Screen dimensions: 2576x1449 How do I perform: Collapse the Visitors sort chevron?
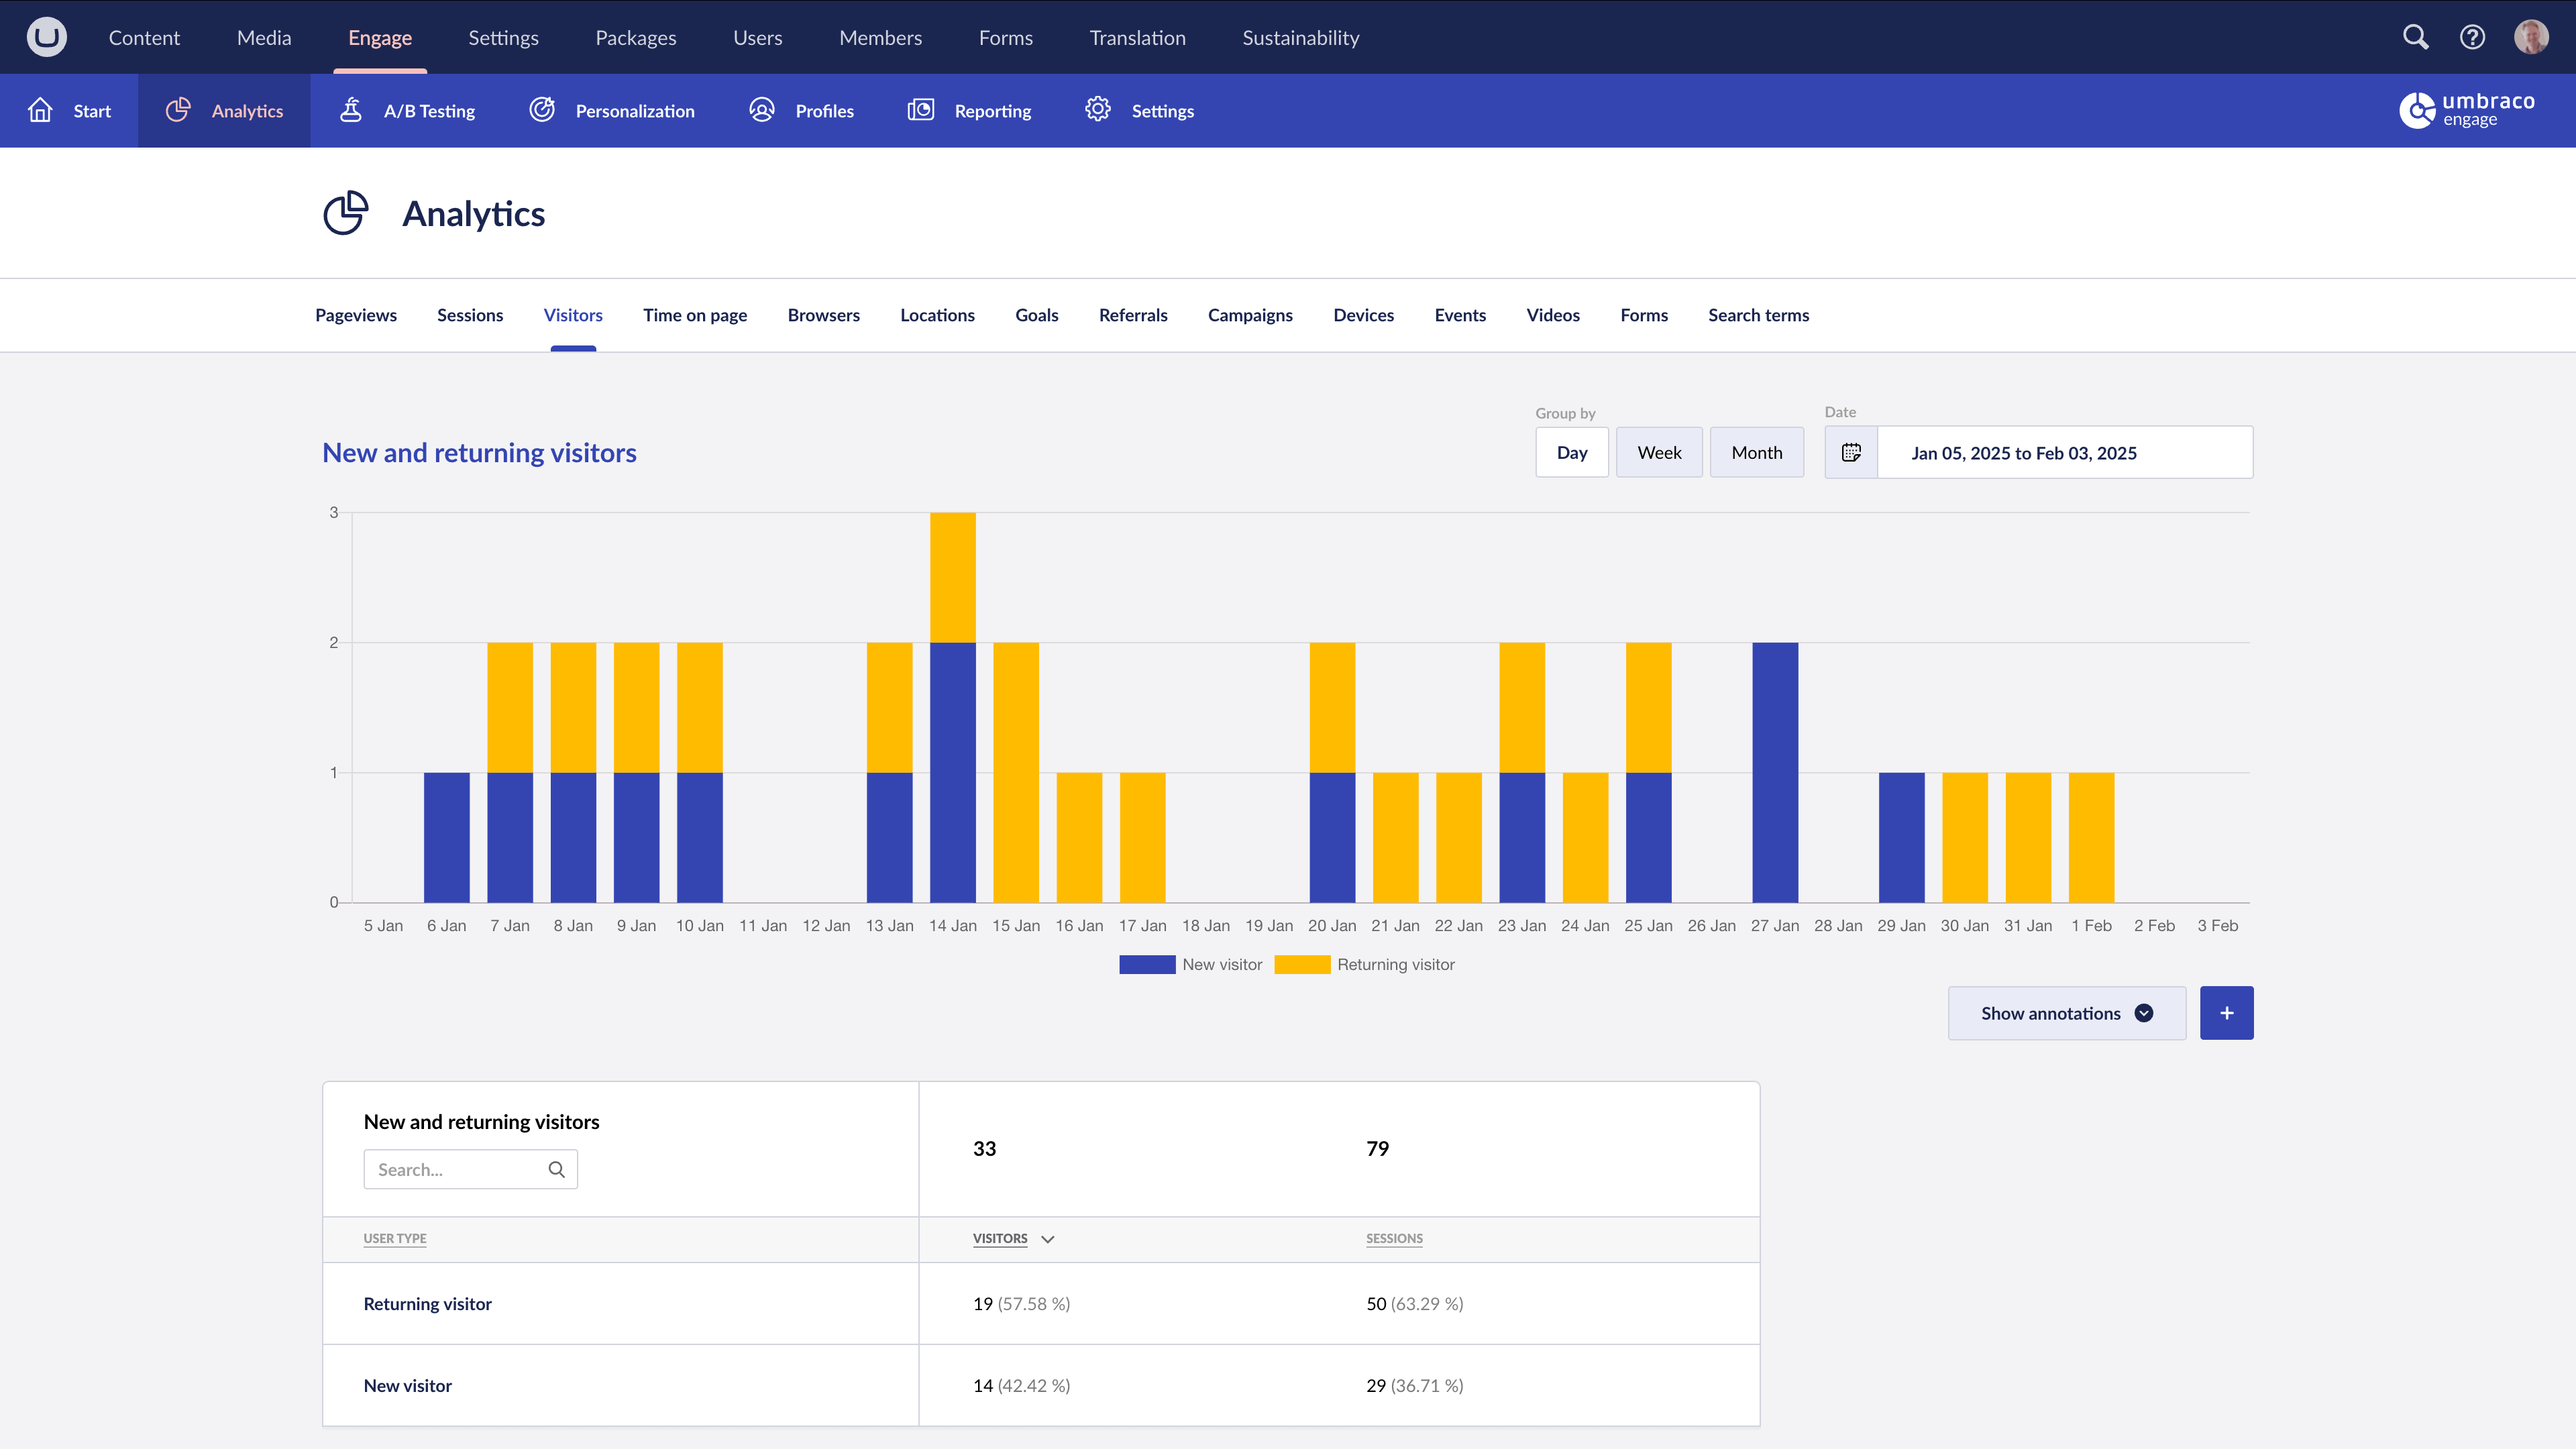coord(1047,1239)
